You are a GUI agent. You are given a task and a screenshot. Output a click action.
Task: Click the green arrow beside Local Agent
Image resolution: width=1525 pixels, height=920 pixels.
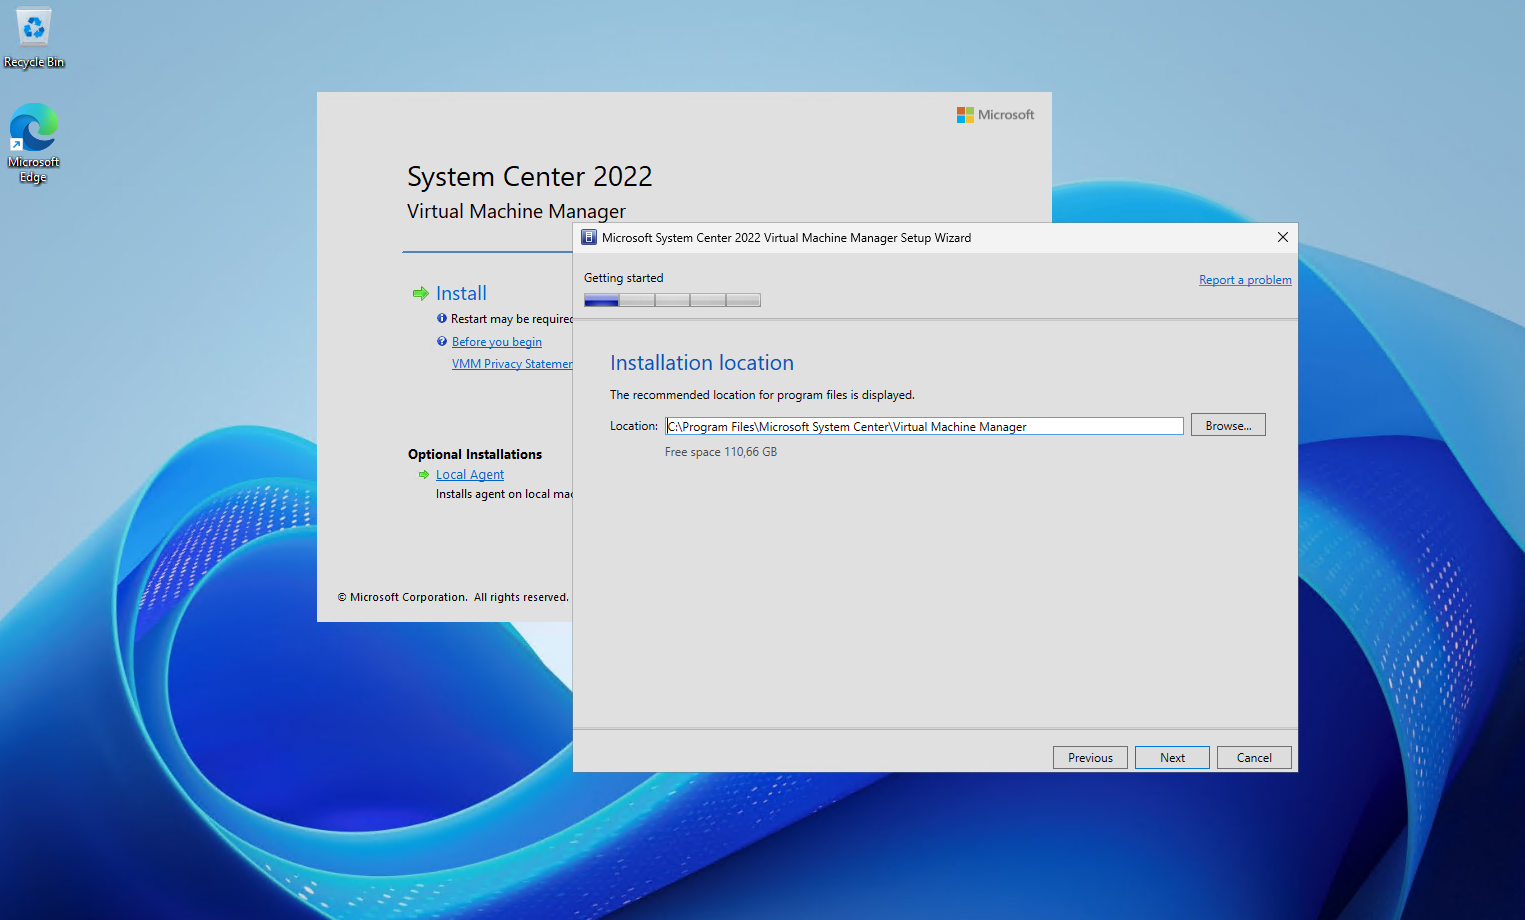pyautogui.click(x=424, y=475)
